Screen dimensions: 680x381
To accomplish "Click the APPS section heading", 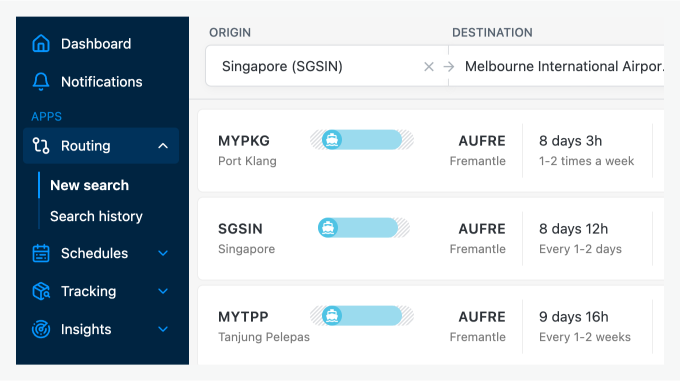I will click(46, 117).
